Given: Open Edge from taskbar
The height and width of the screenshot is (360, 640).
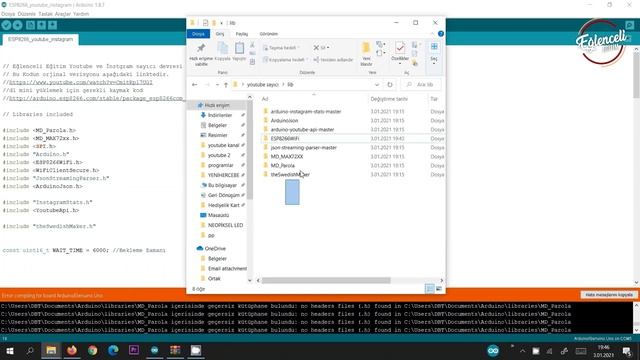Looking at the screenshot, I should [x=113, y=350].
